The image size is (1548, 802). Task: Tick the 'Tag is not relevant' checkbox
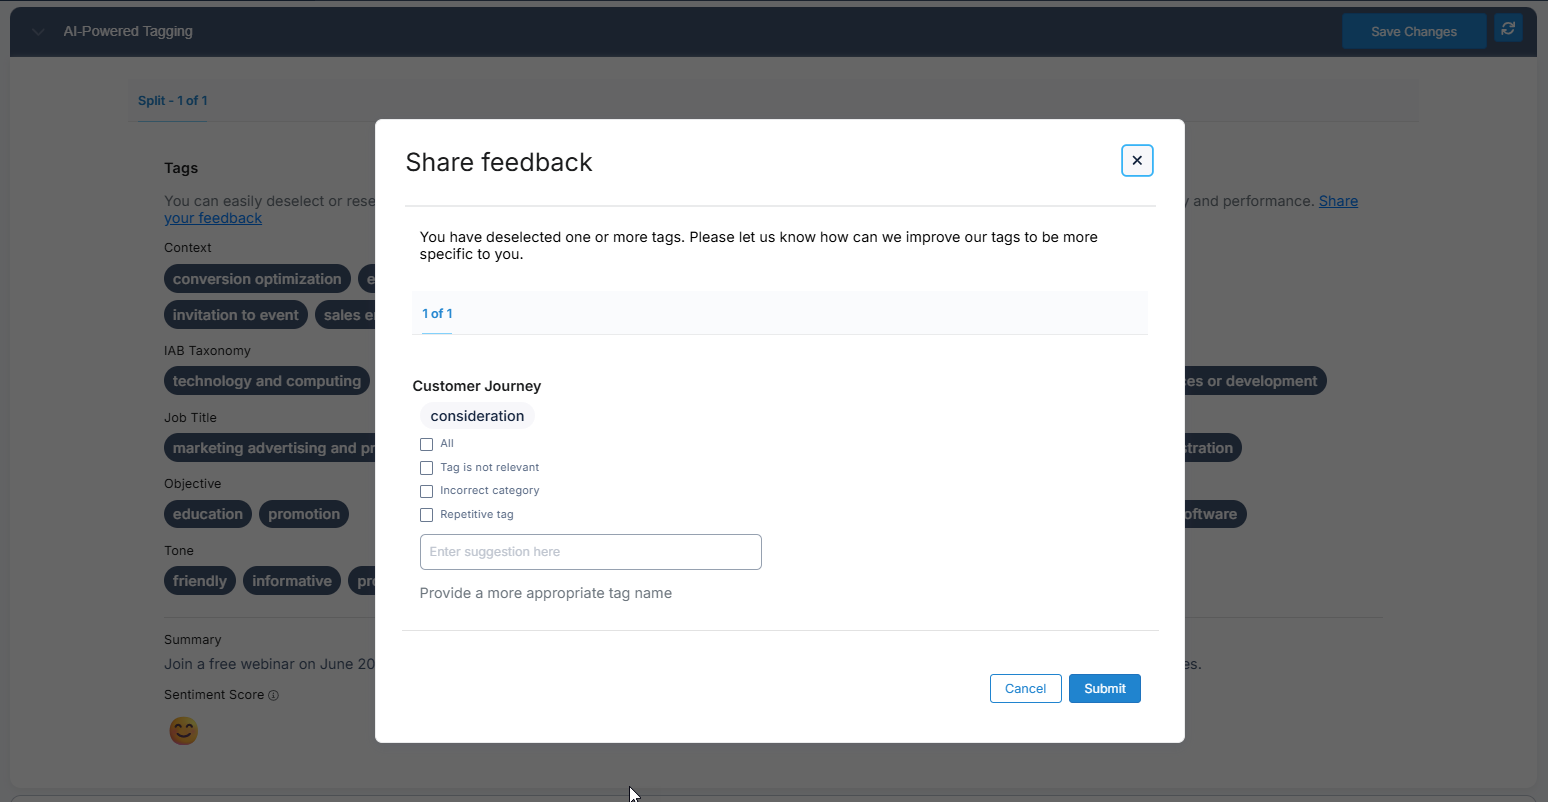(426, 468)
